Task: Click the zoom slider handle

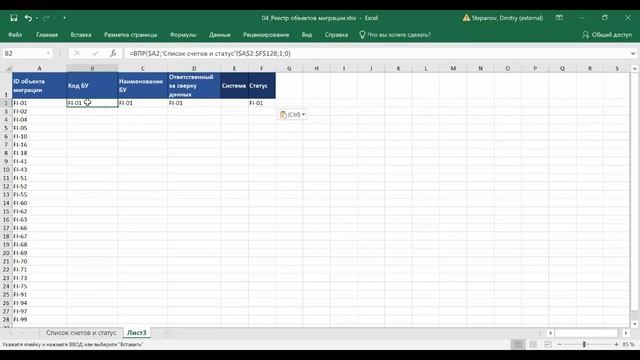Action: click(584, 344)
